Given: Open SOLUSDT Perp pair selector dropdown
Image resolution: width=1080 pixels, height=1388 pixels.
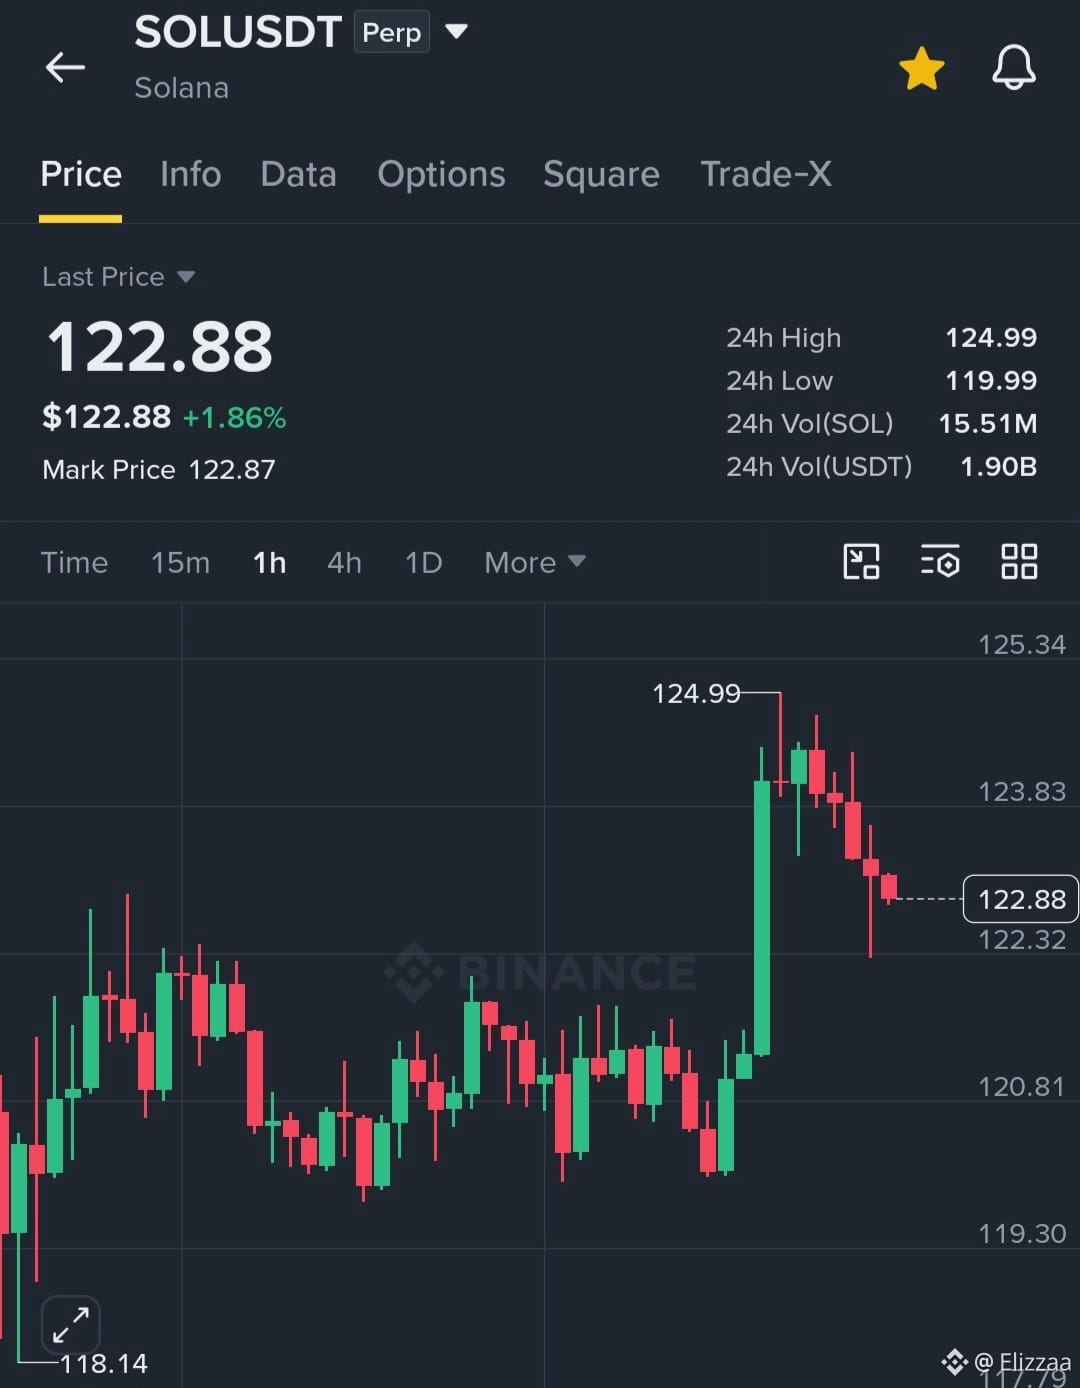Looking at the screenshot, I should [x=456, y=32].
